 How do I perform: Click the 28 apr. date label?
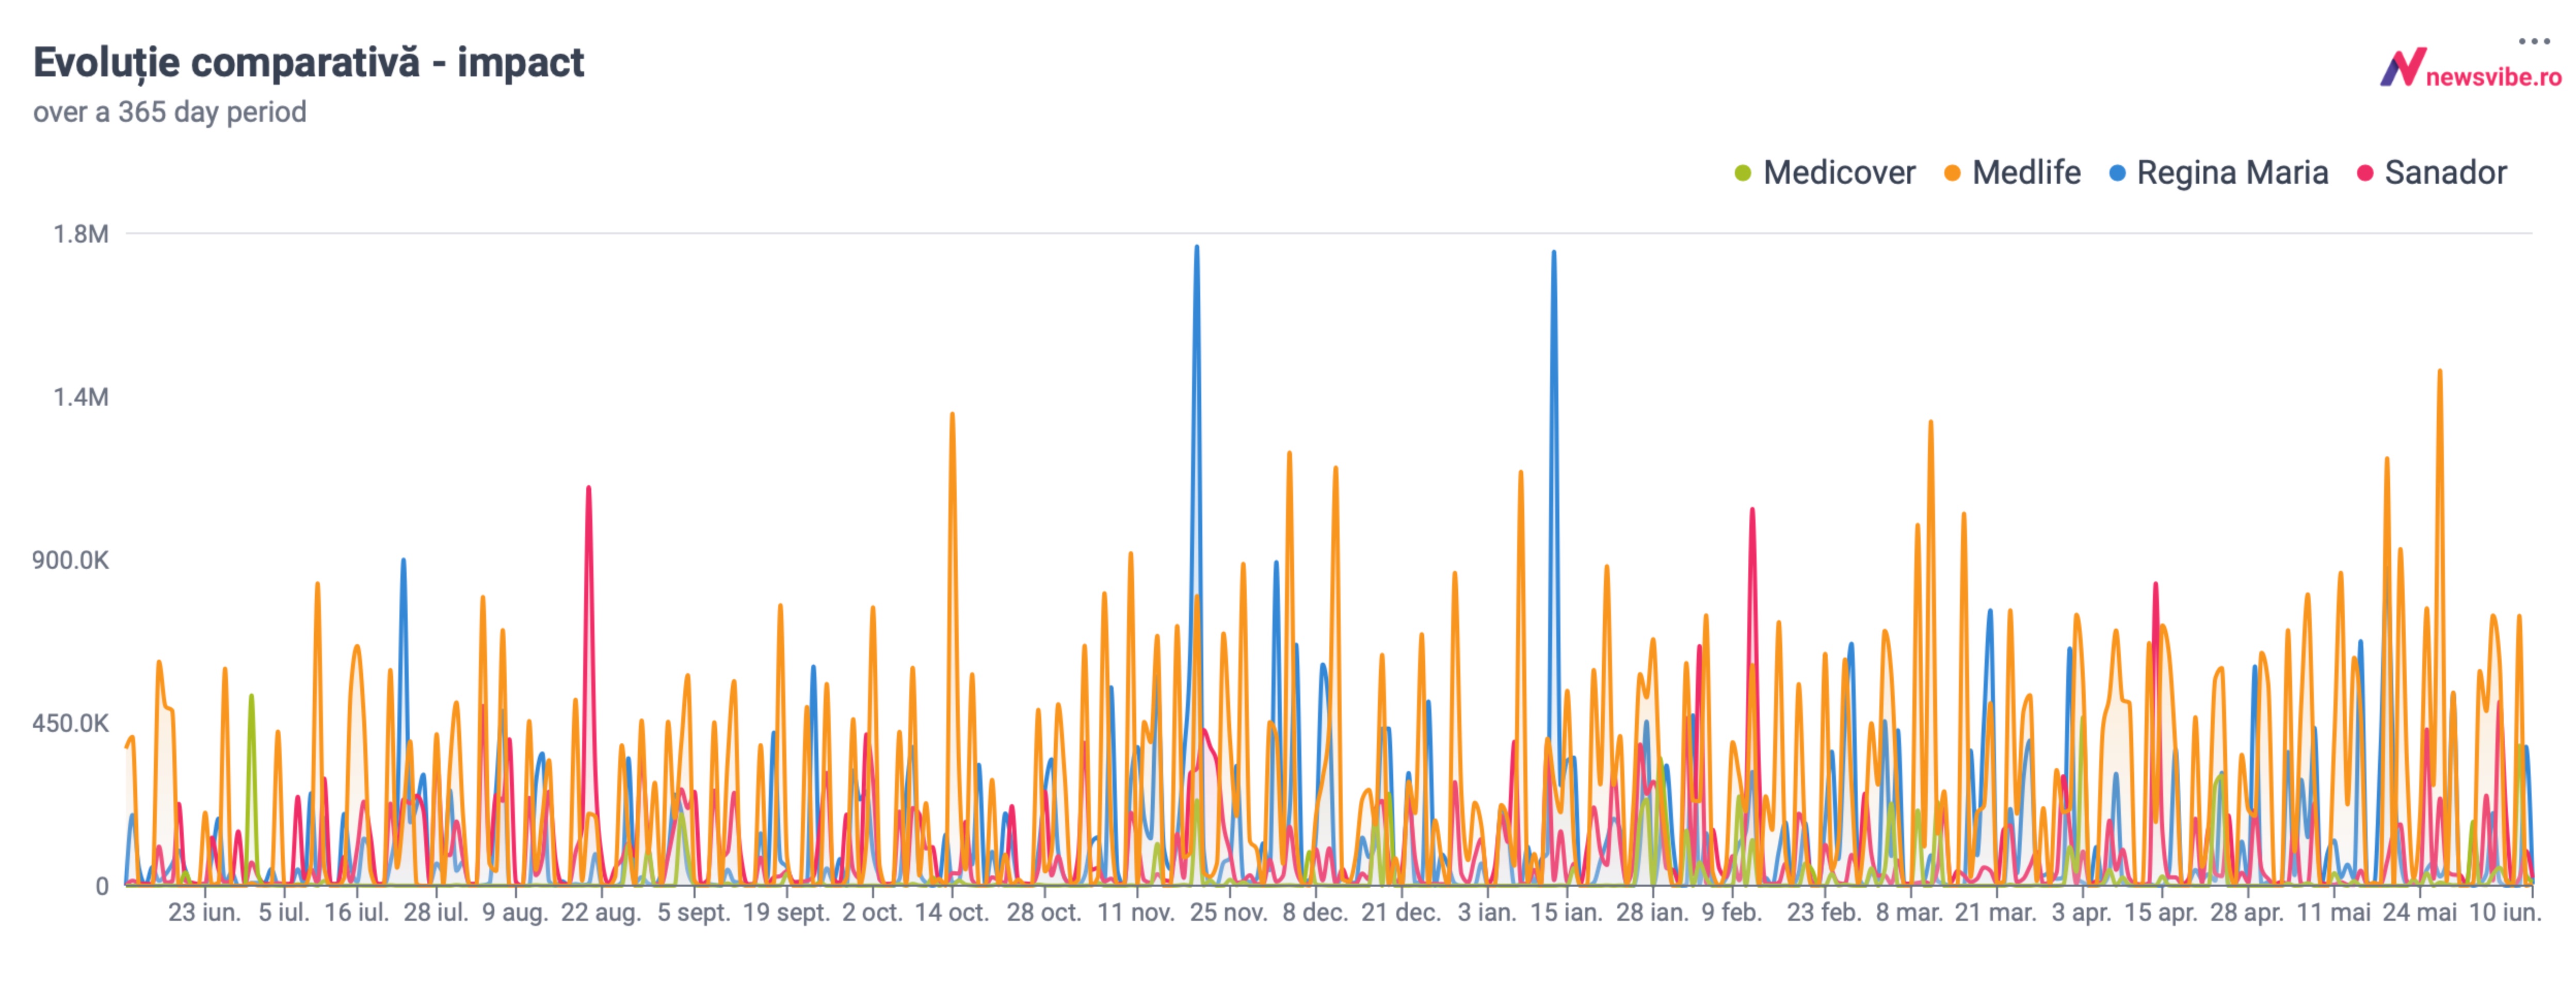coord(2247,912)
